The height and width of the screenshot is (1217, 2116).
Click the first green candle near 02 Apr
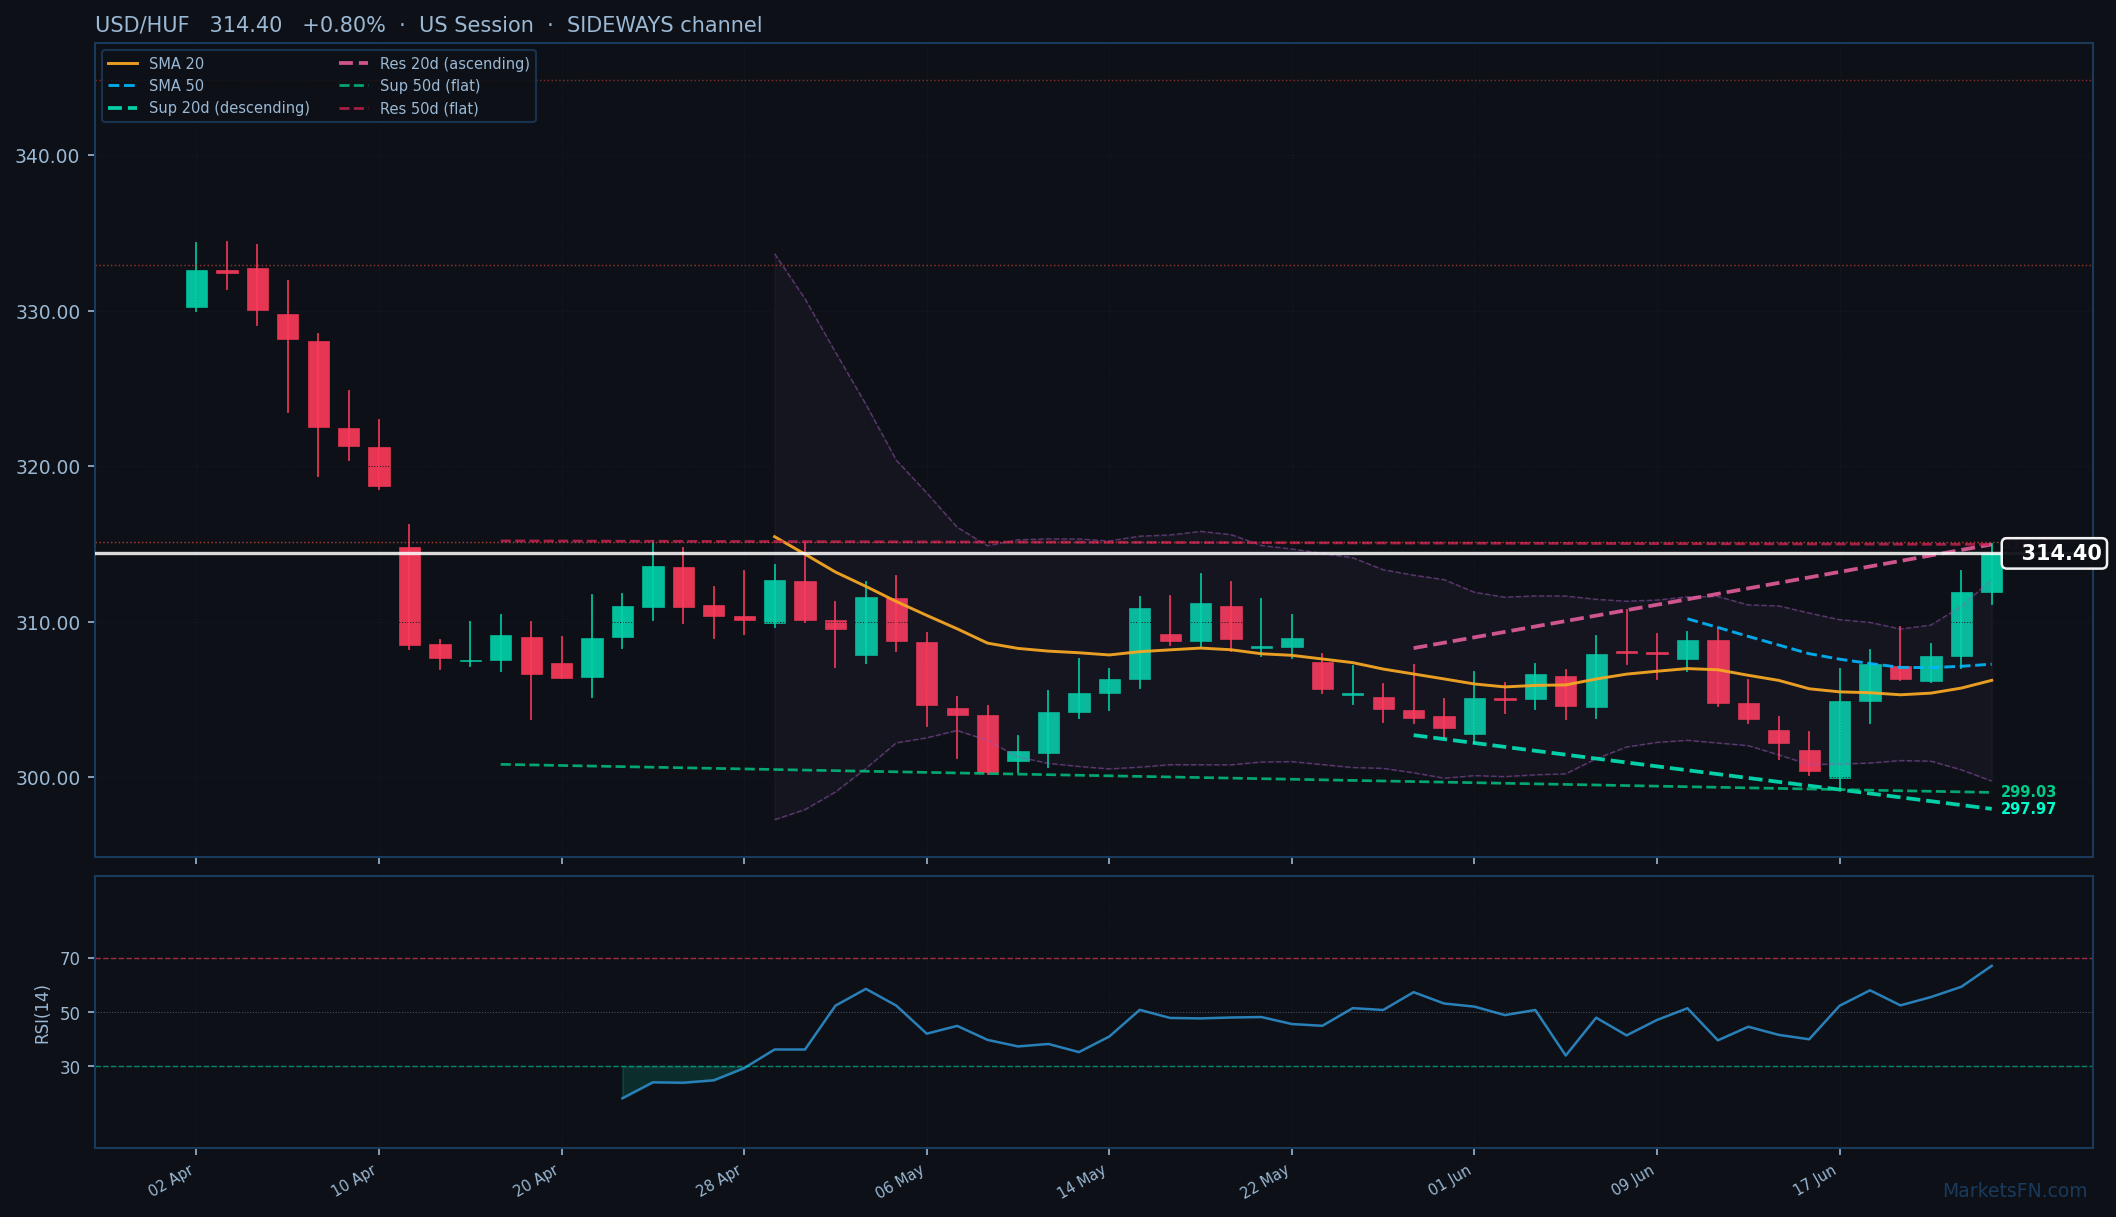pyautogui.click(x=196, y=288)
